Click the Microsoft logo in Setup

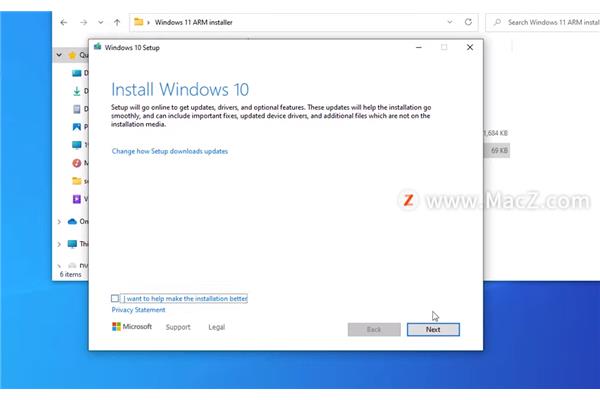click(132, 327)
